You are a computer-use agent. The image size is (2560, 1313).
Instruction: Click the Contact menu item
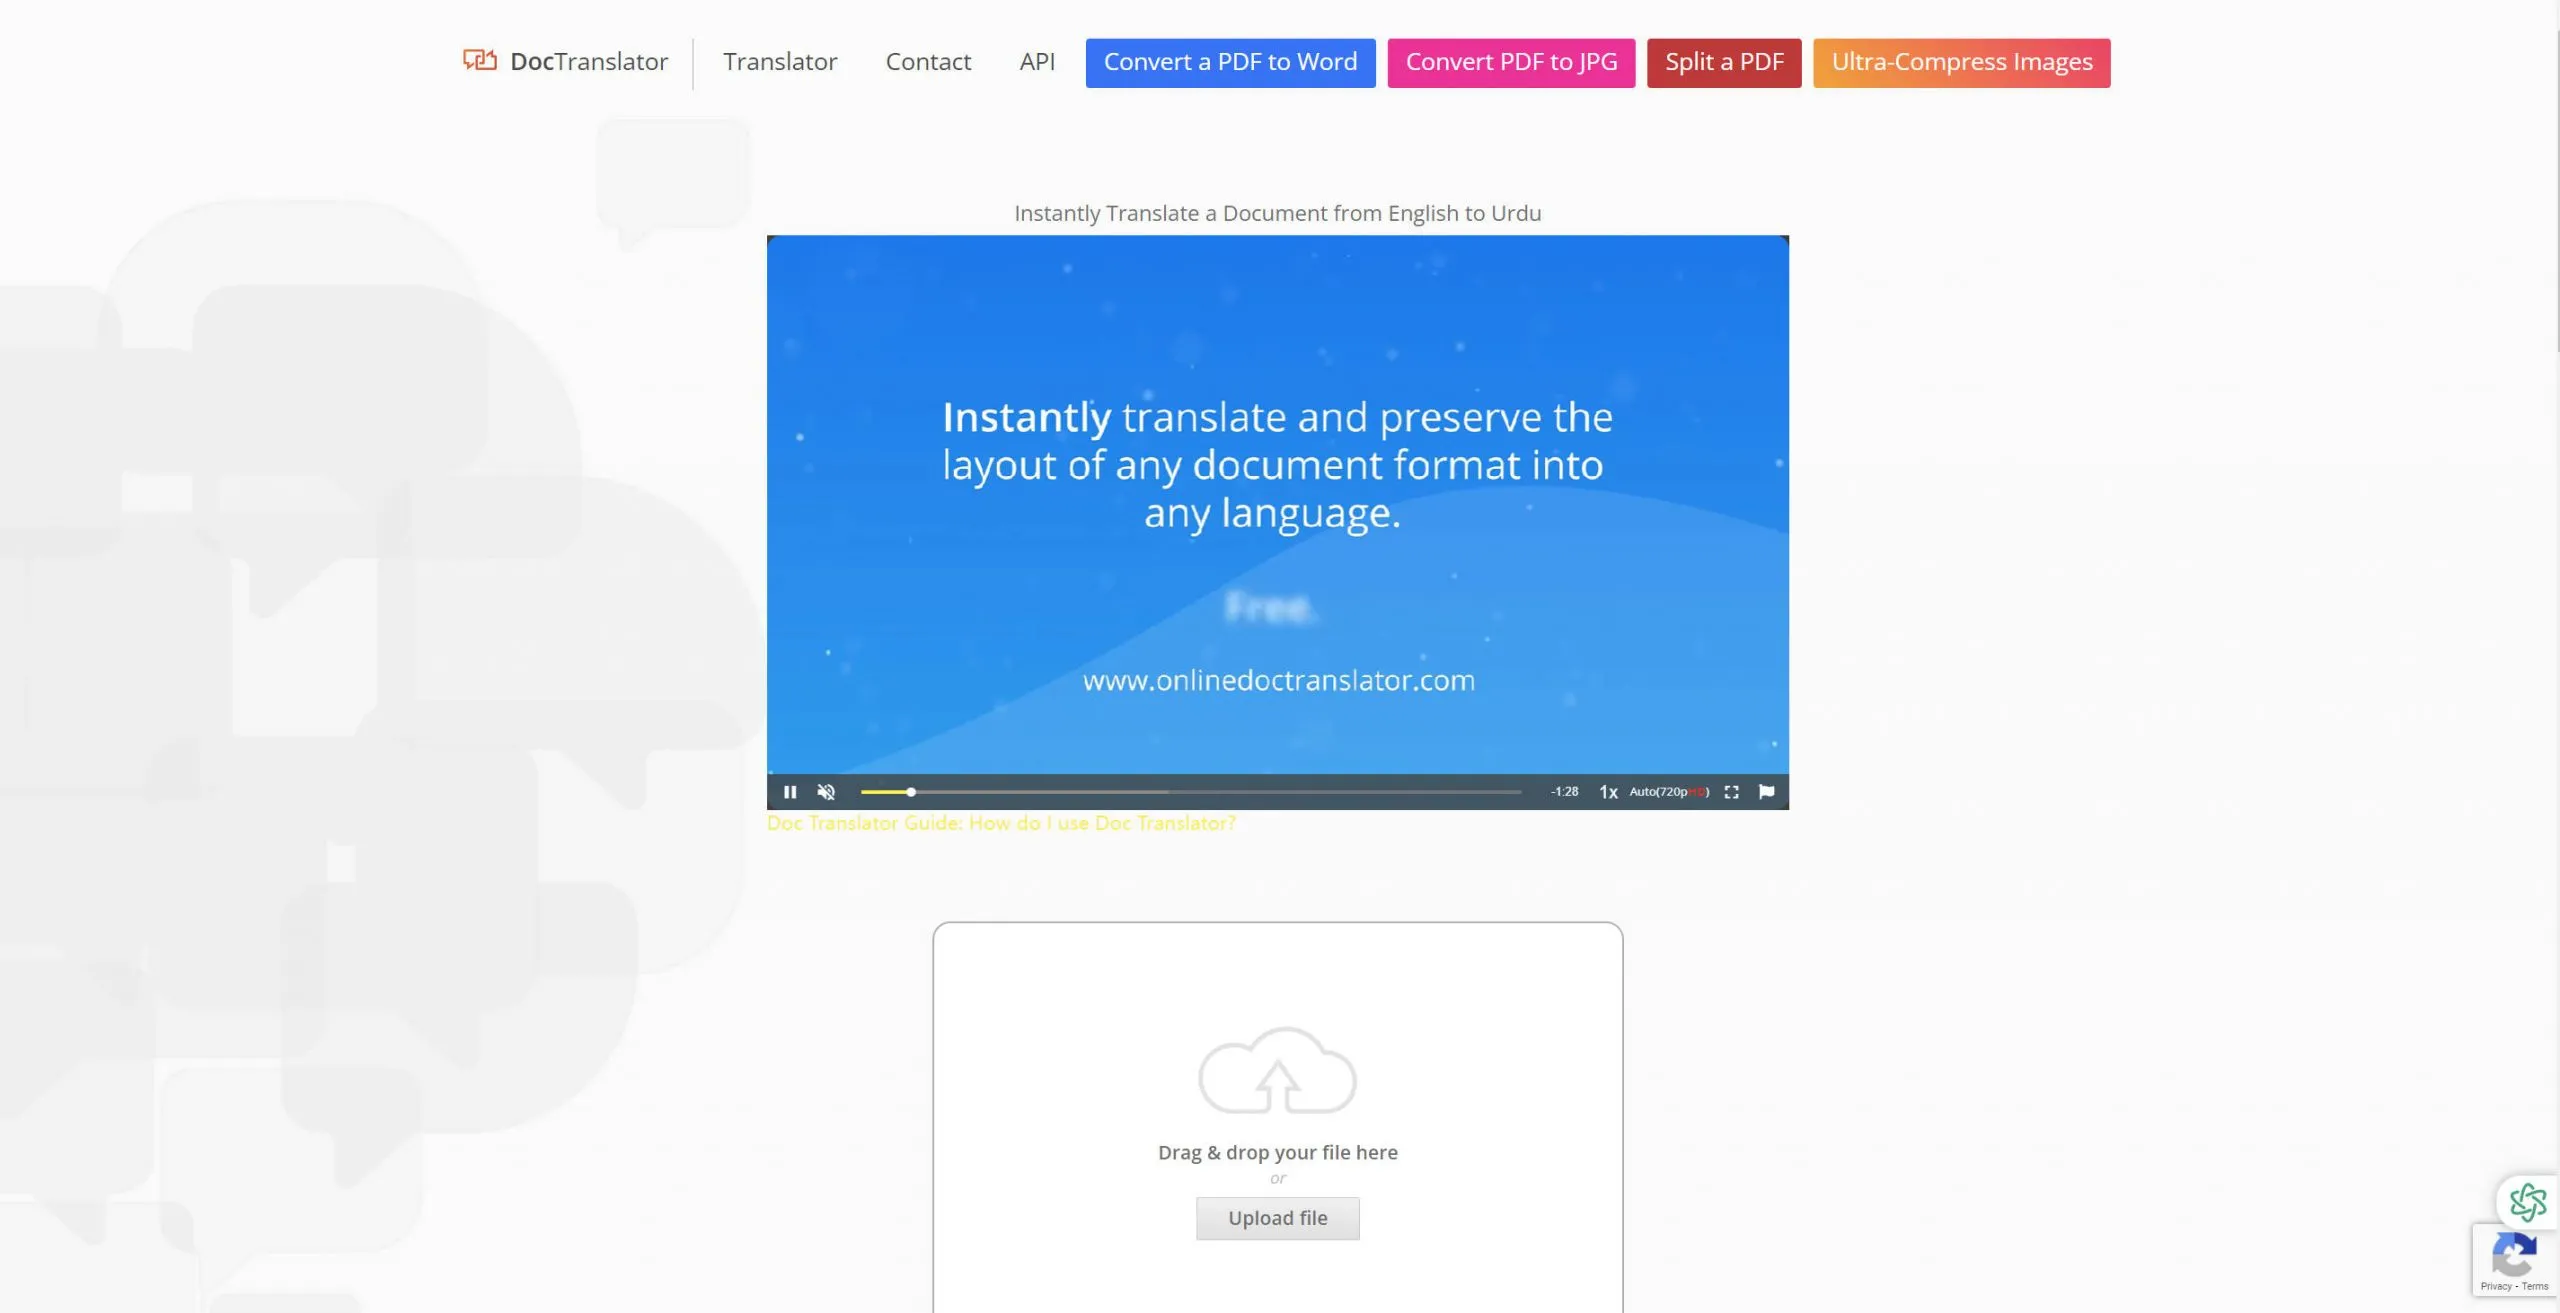[928, 62]
